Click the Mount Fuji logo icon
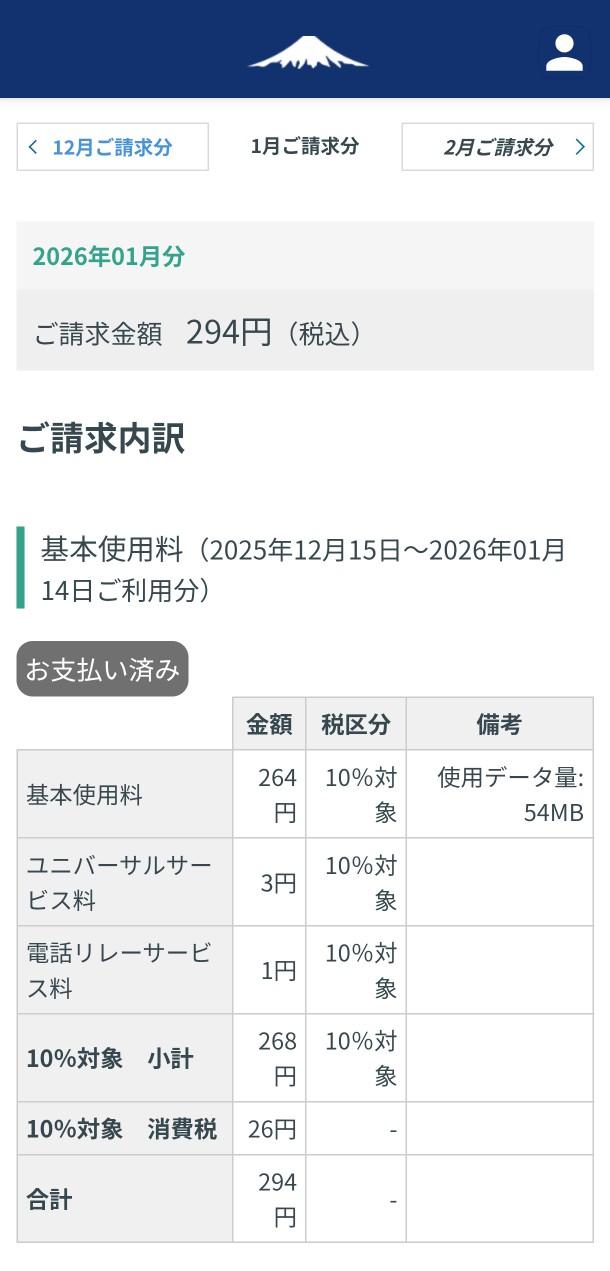The height and width of the screenshot is (1271, 610). (307, 53)
